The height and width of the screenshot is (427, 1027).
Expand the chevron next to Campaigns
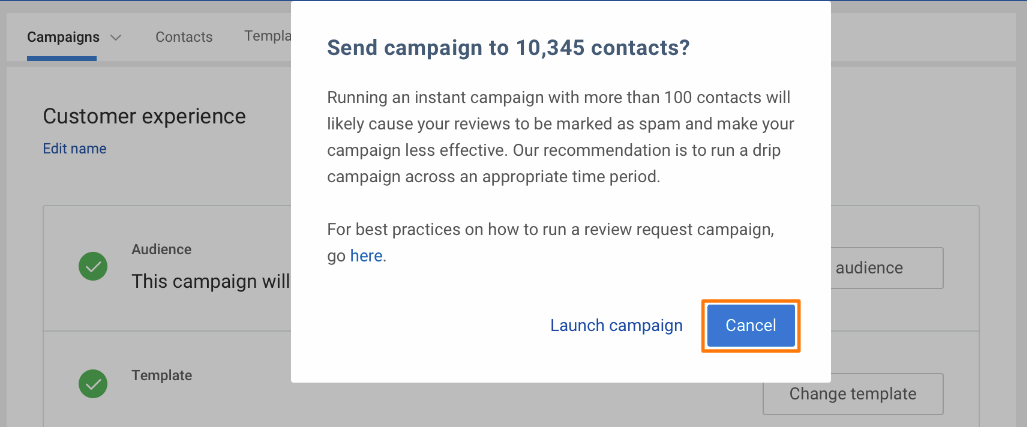click(x=116, y=38)
